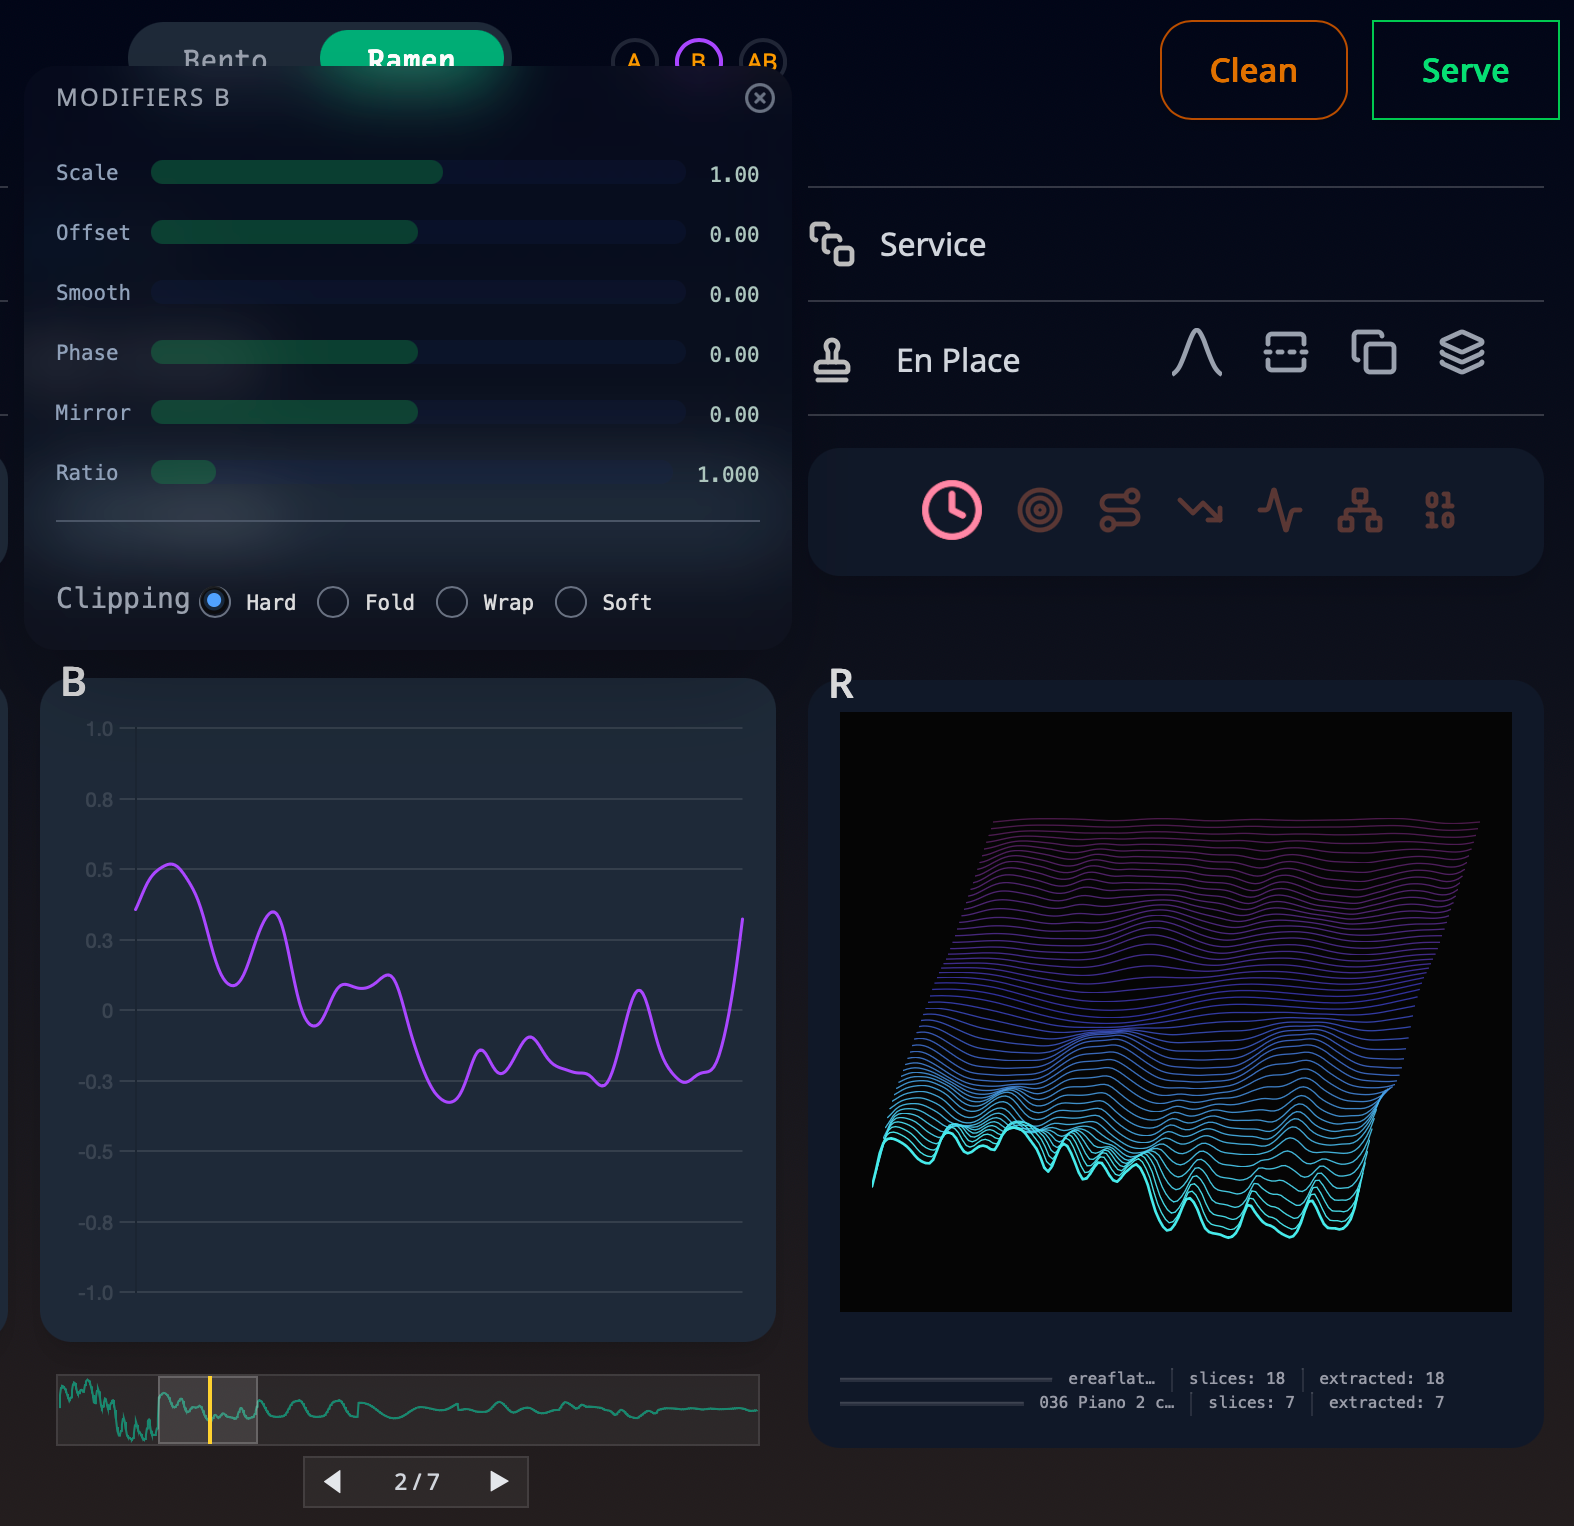Click the En Place label
Image resolution: width=1574 pixels, height=1526 pixels.
(958, 360)
